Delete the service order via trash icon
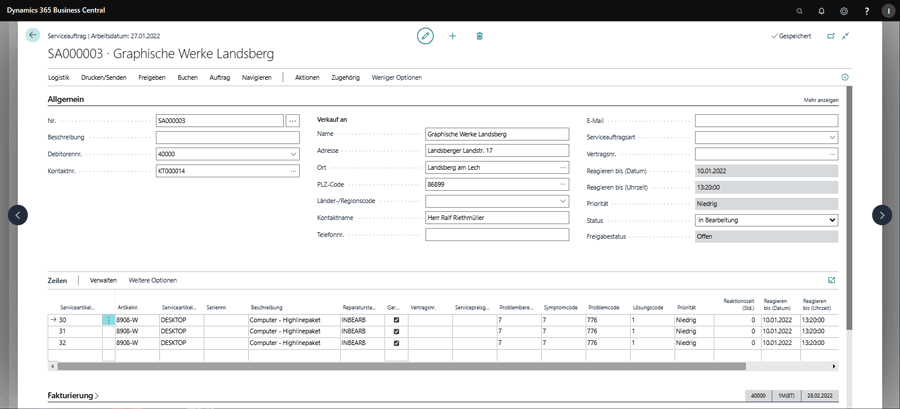 (x=479, y=36)
